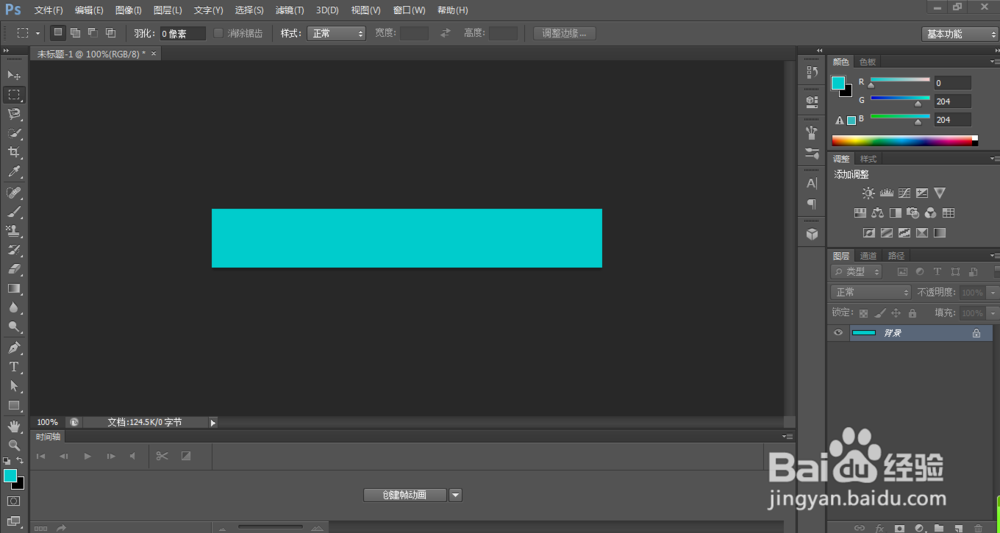Add a Channel Mixer adjustment

[930, 213]
